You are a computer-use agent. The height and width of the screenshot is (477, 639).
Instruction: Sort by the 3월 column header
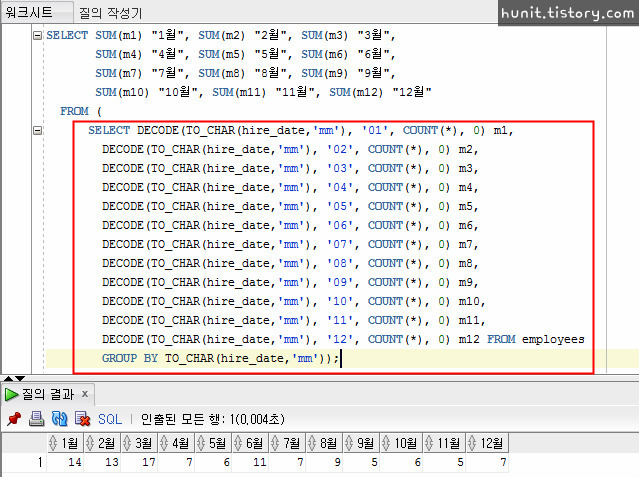pos(139,443)
